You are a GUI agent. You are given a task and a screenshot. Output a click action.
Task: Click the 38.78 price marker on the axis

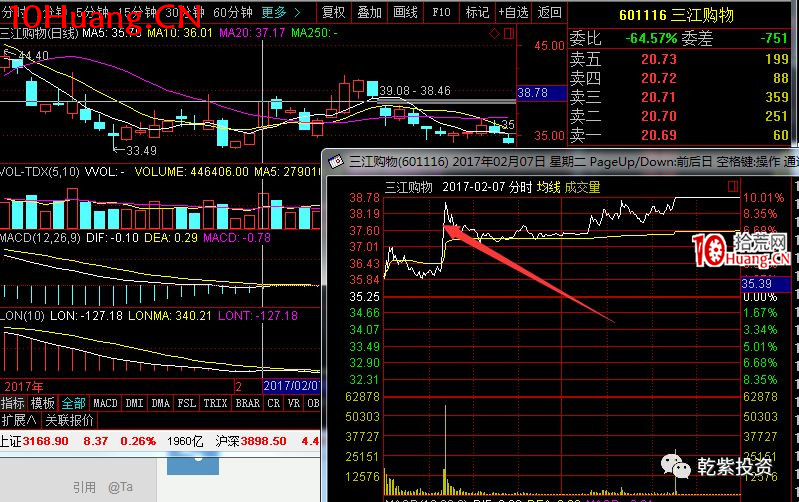(541, 93)
